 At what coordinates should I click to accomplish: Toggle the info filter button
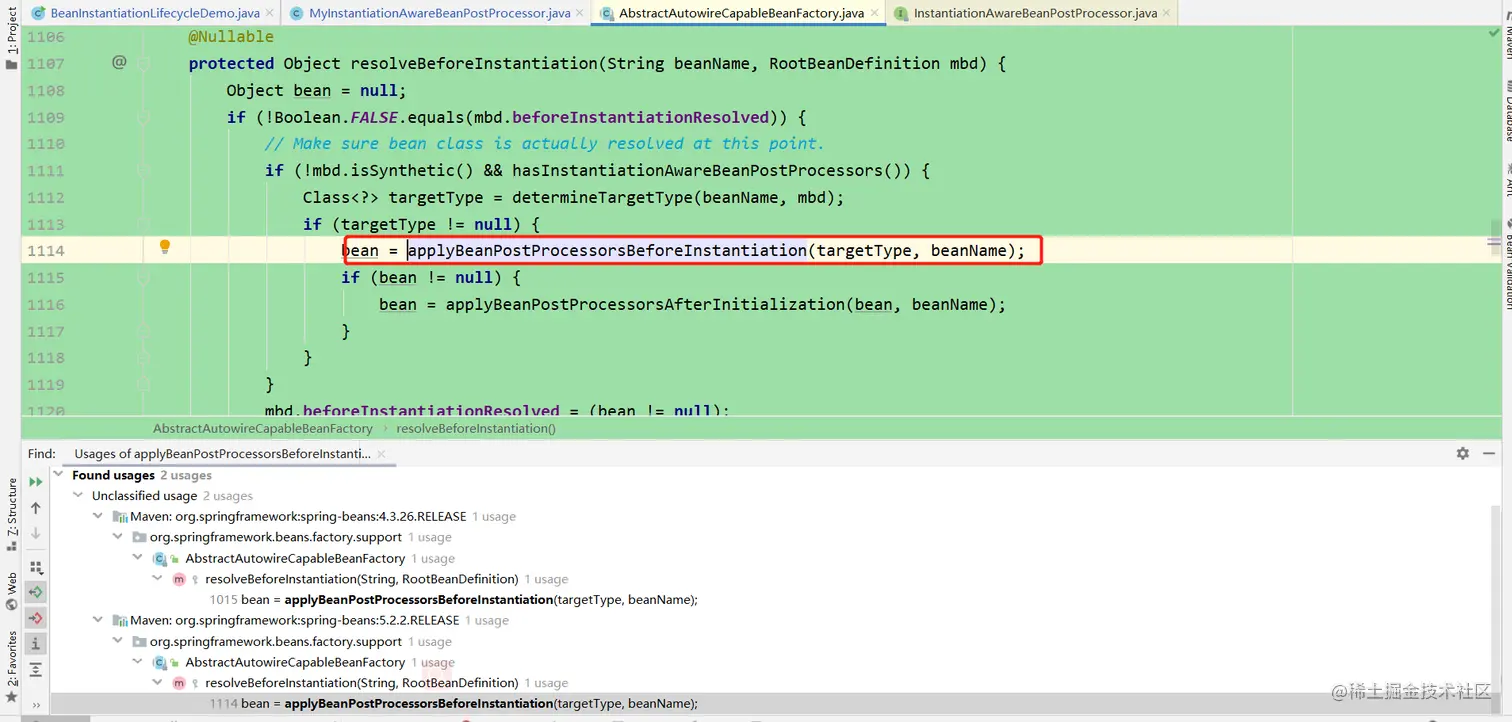(36, 643)
